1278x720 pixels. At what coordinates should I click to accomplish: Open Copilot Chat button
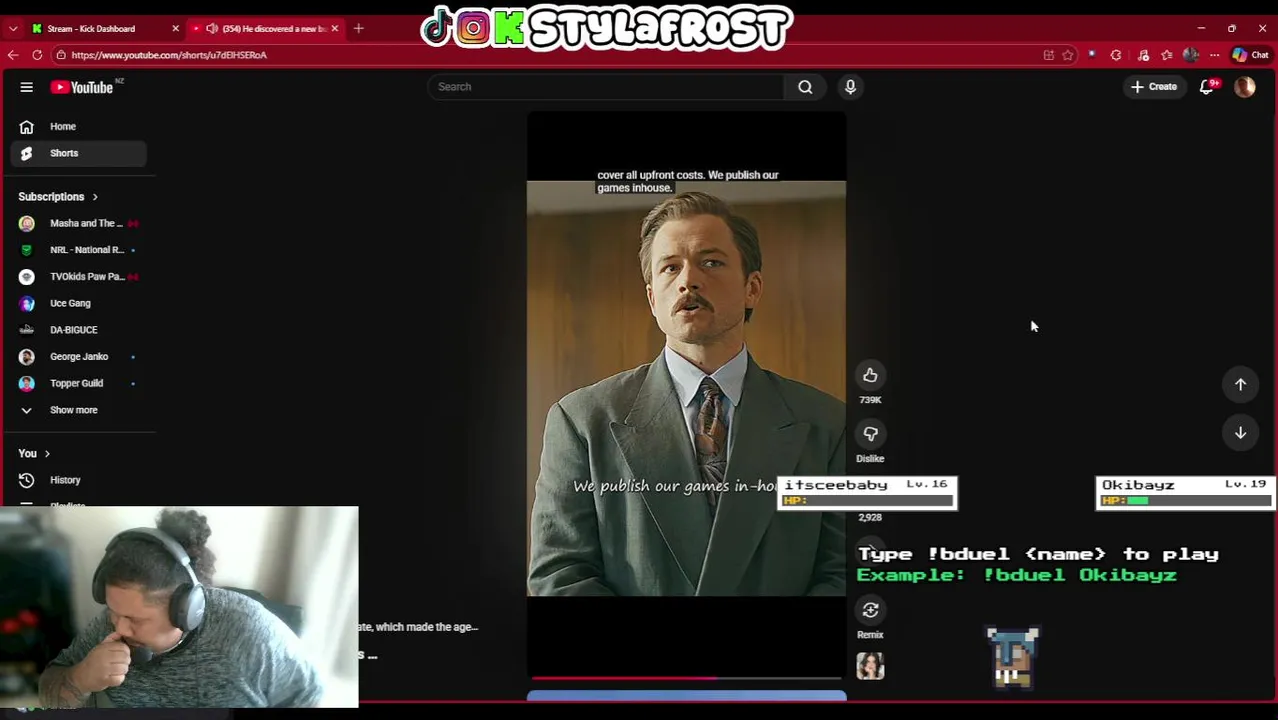1251,55
